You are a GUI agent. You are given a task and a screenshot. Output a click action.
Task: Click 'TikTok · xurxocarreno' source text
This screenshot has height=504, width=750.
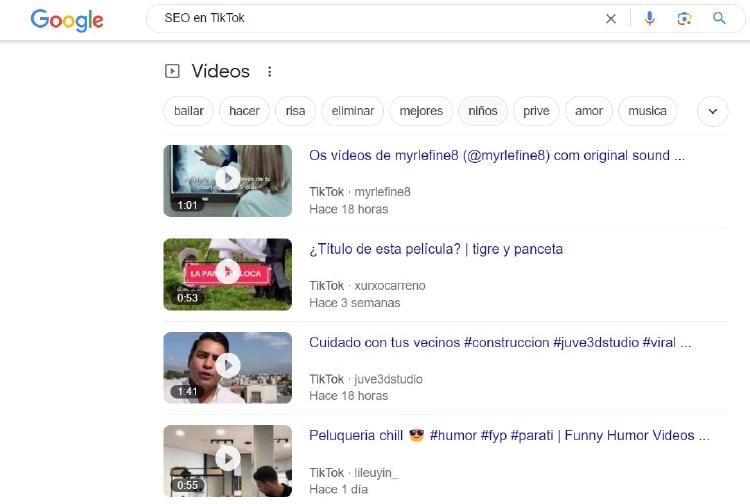[367, 285]
